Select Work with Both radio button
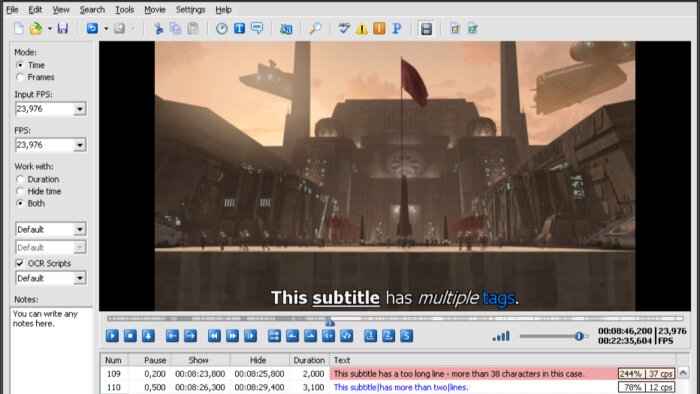 point(20,203)
